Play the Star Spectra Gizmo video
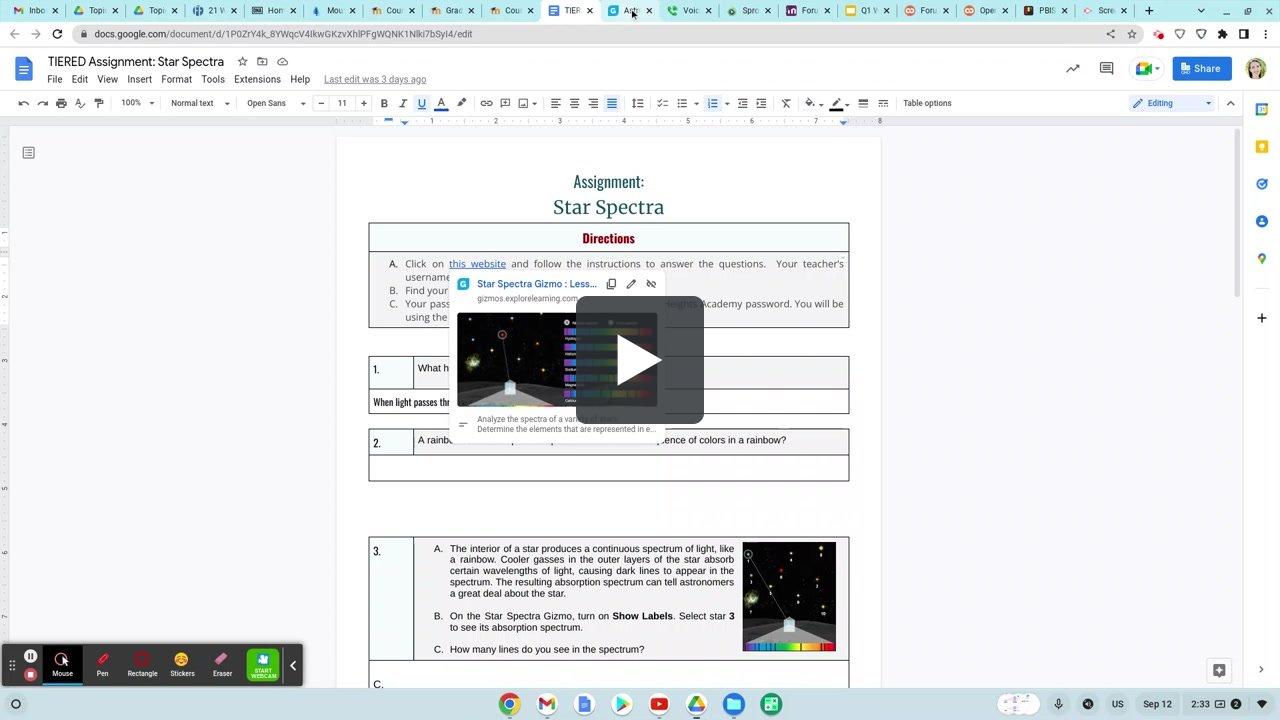 pyautogui.click(x=639, y=361)
